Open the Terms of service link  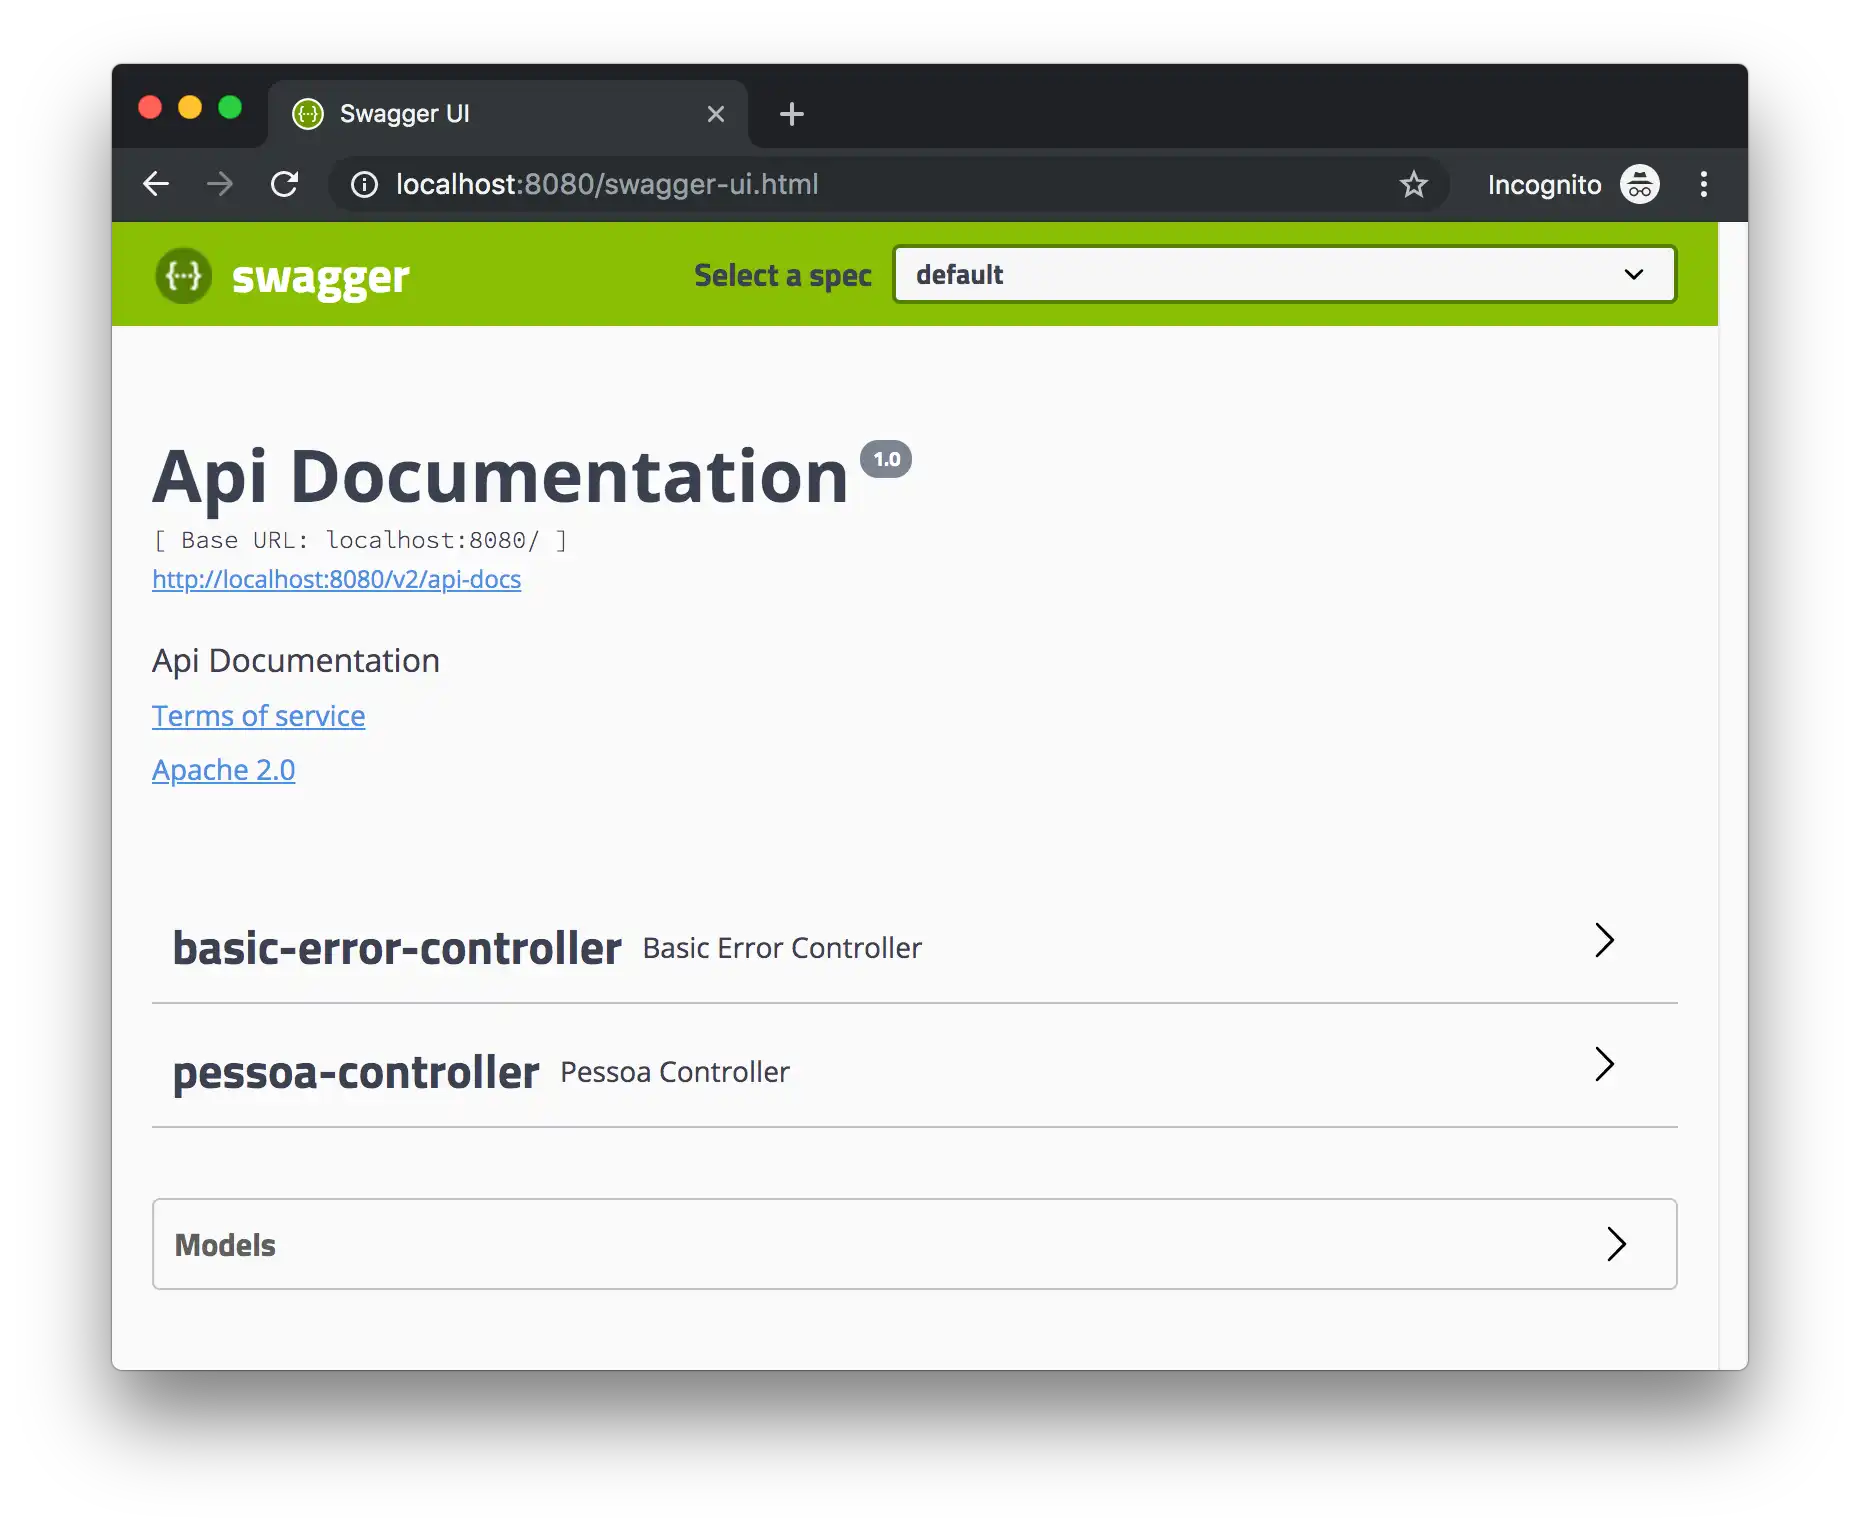tap(258, 716)
